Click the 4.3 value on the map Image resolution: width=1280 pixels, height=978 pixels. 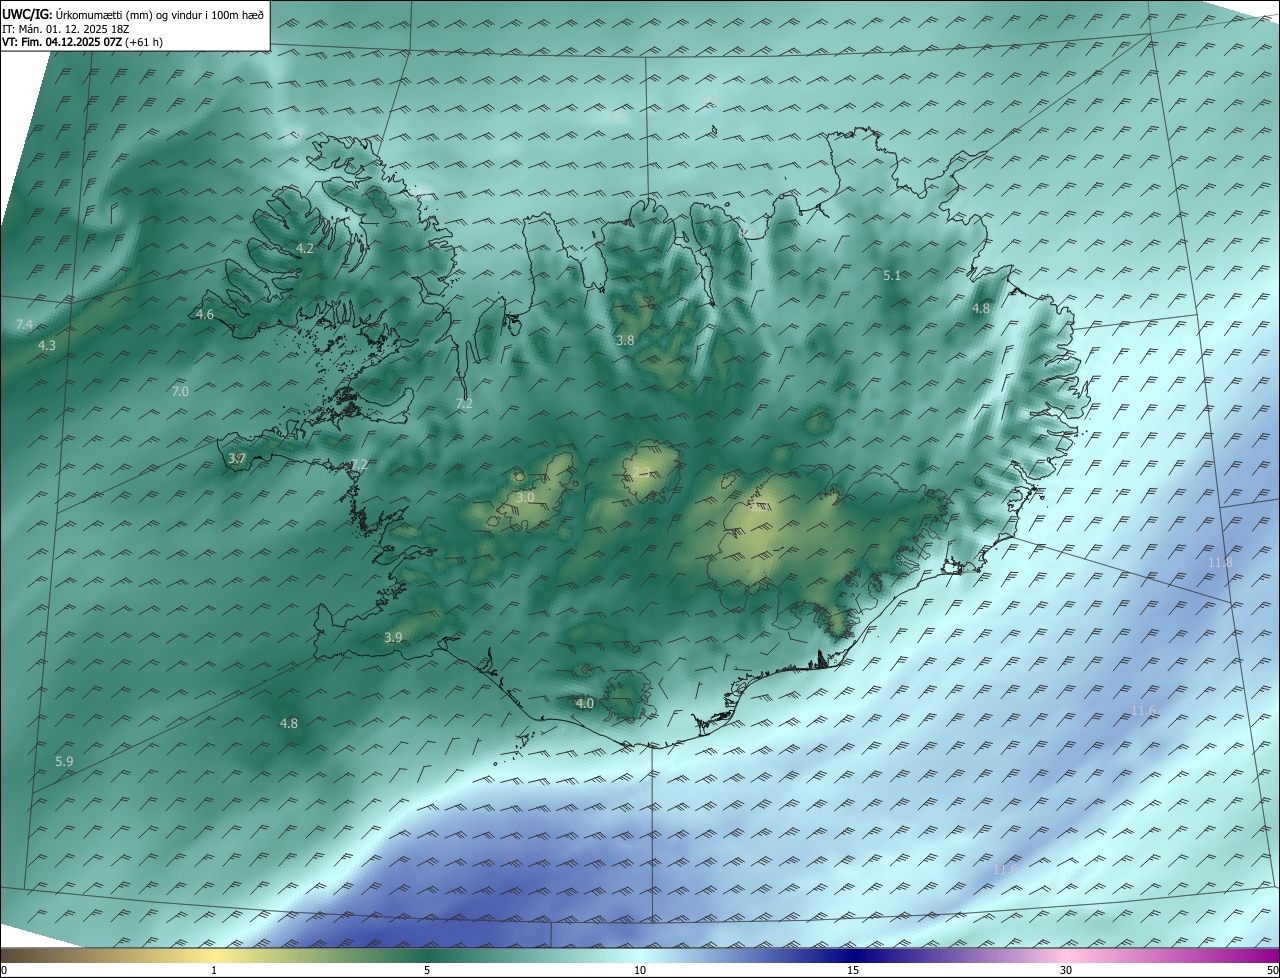tap(47, 345)
